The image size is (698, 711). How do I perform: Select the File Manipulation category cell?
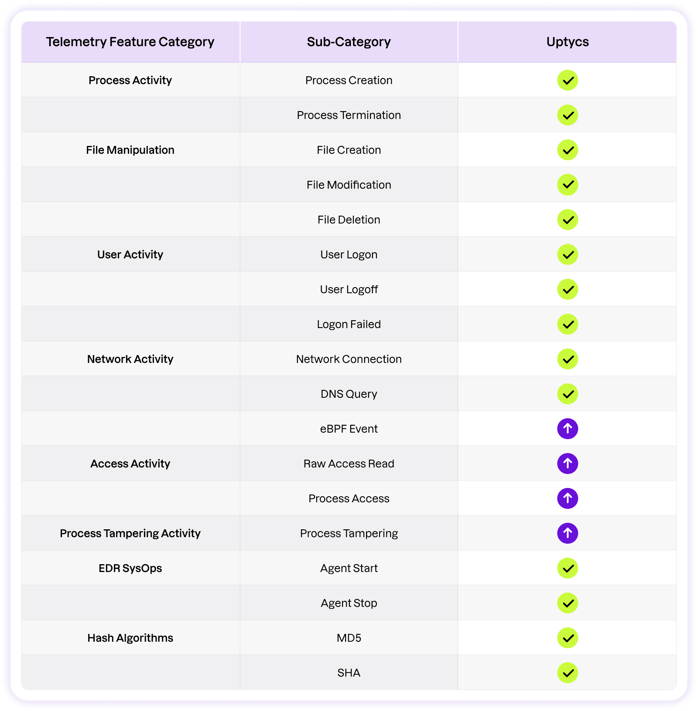pos(130,150)
